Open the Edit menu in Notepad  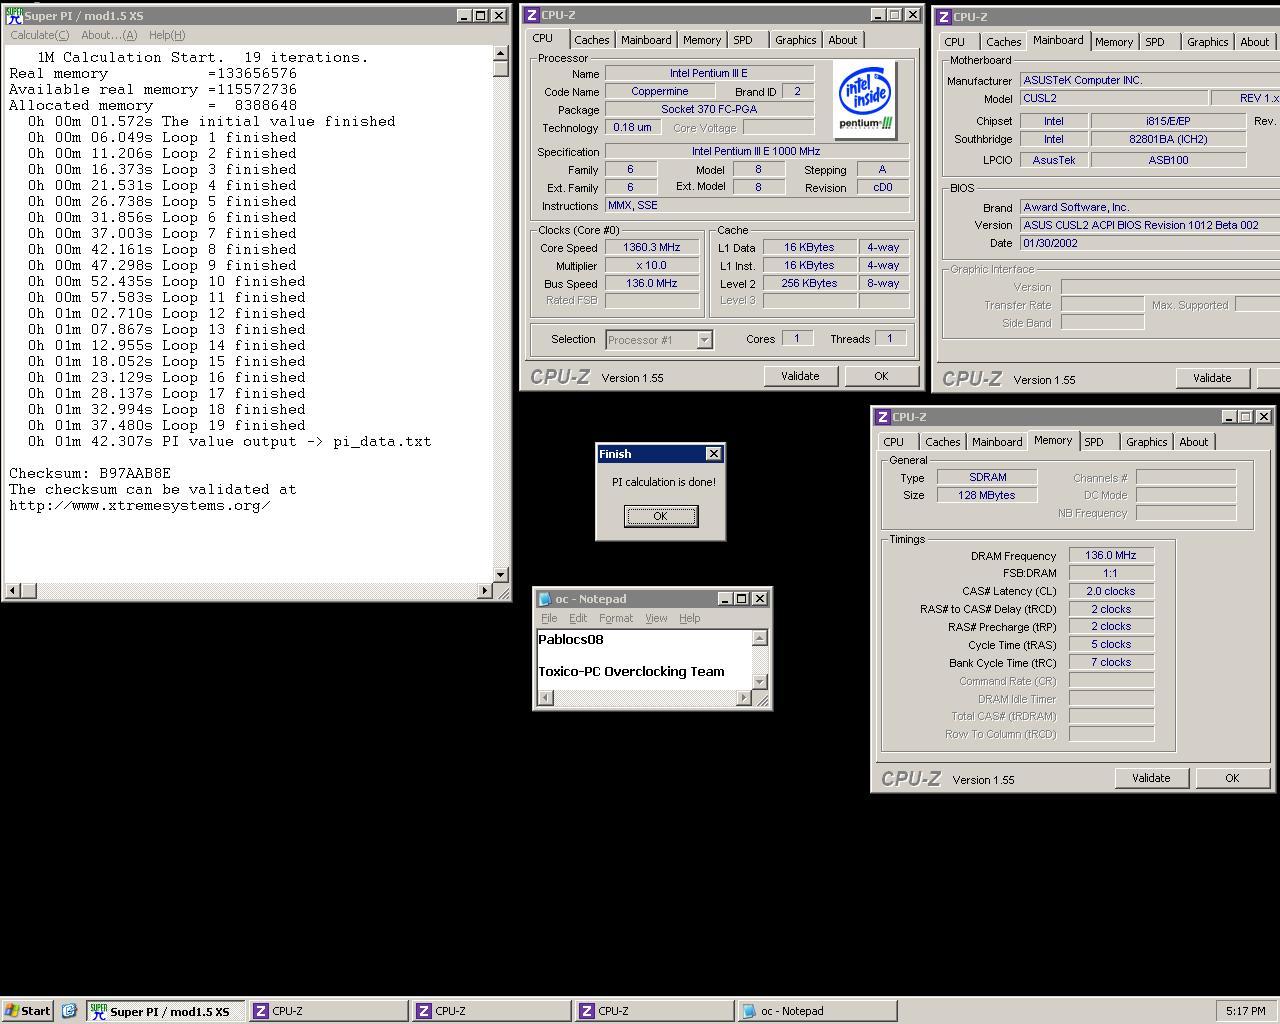[578, 618]
